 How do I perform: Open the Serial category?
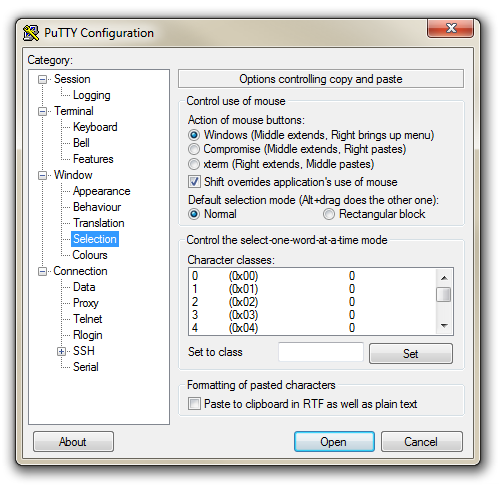click(x=86, y=367)
